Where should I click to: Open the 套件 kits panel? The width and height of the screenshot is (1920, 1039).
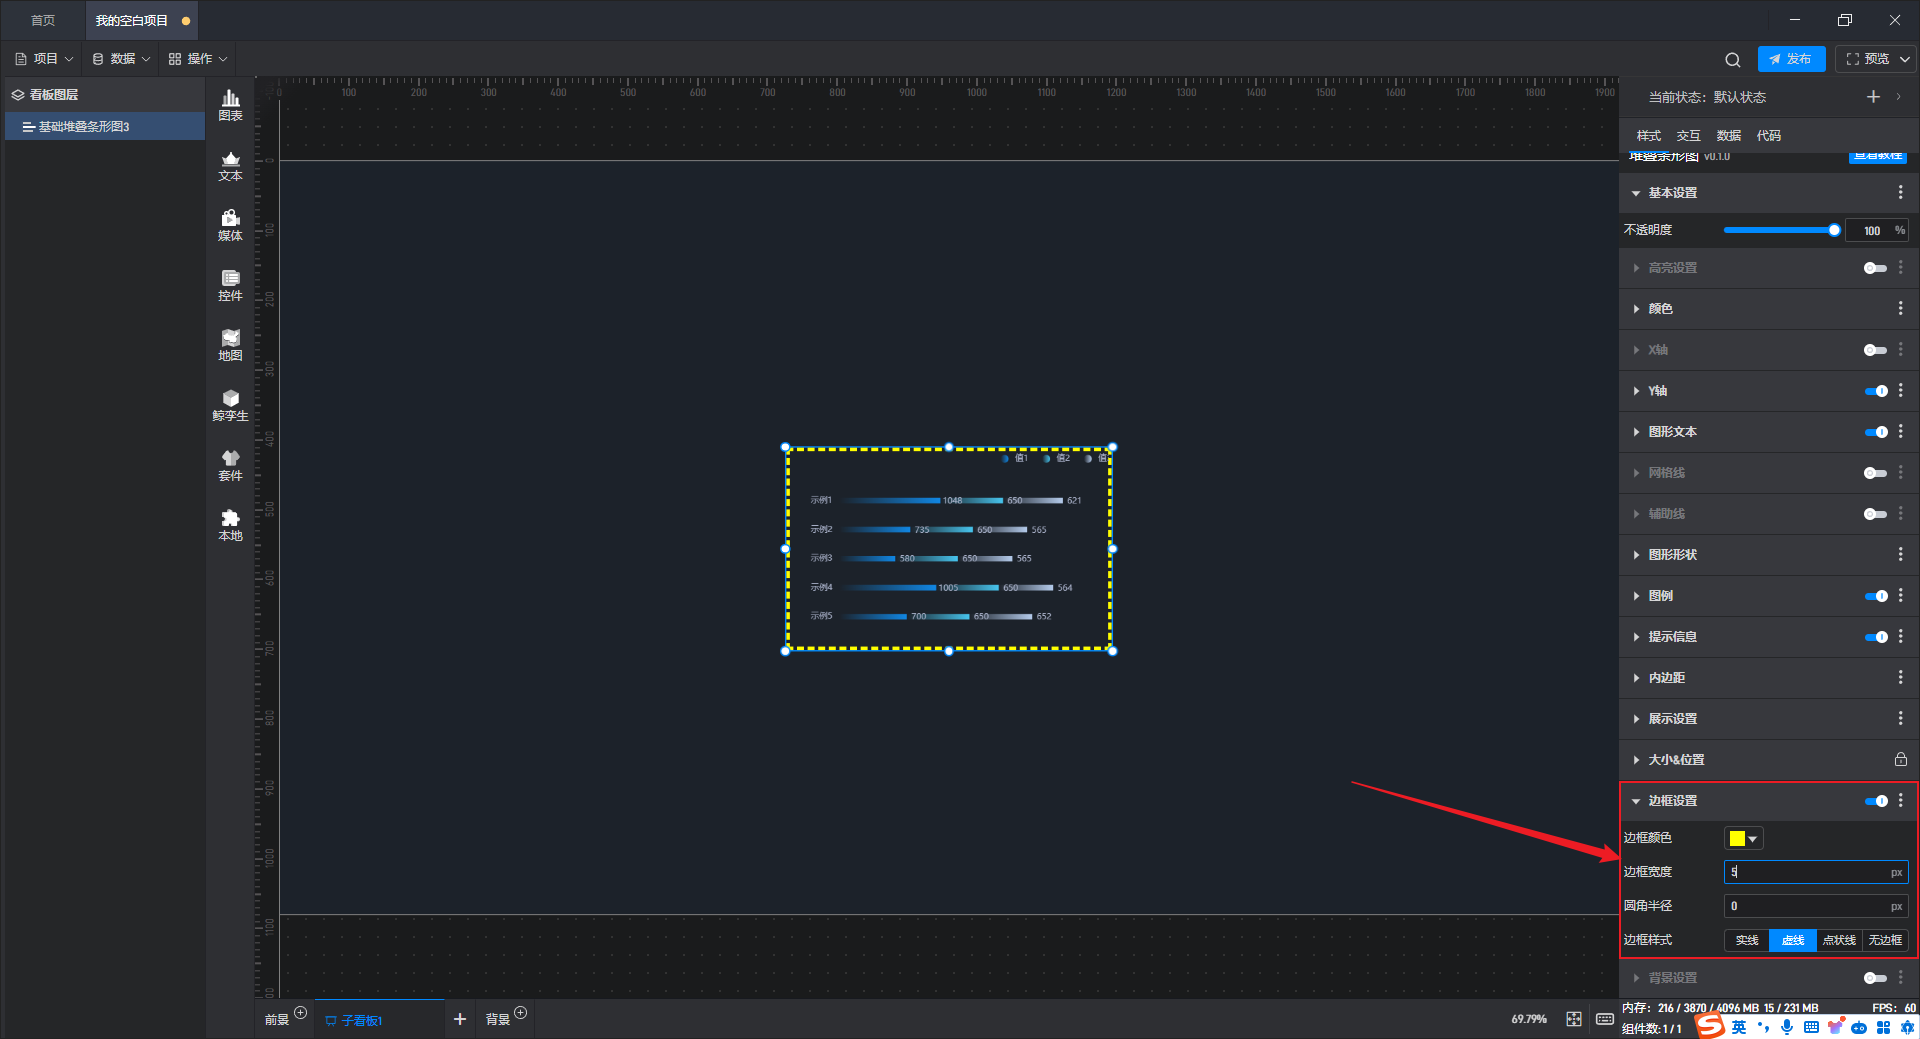click(x=230, y=465)
